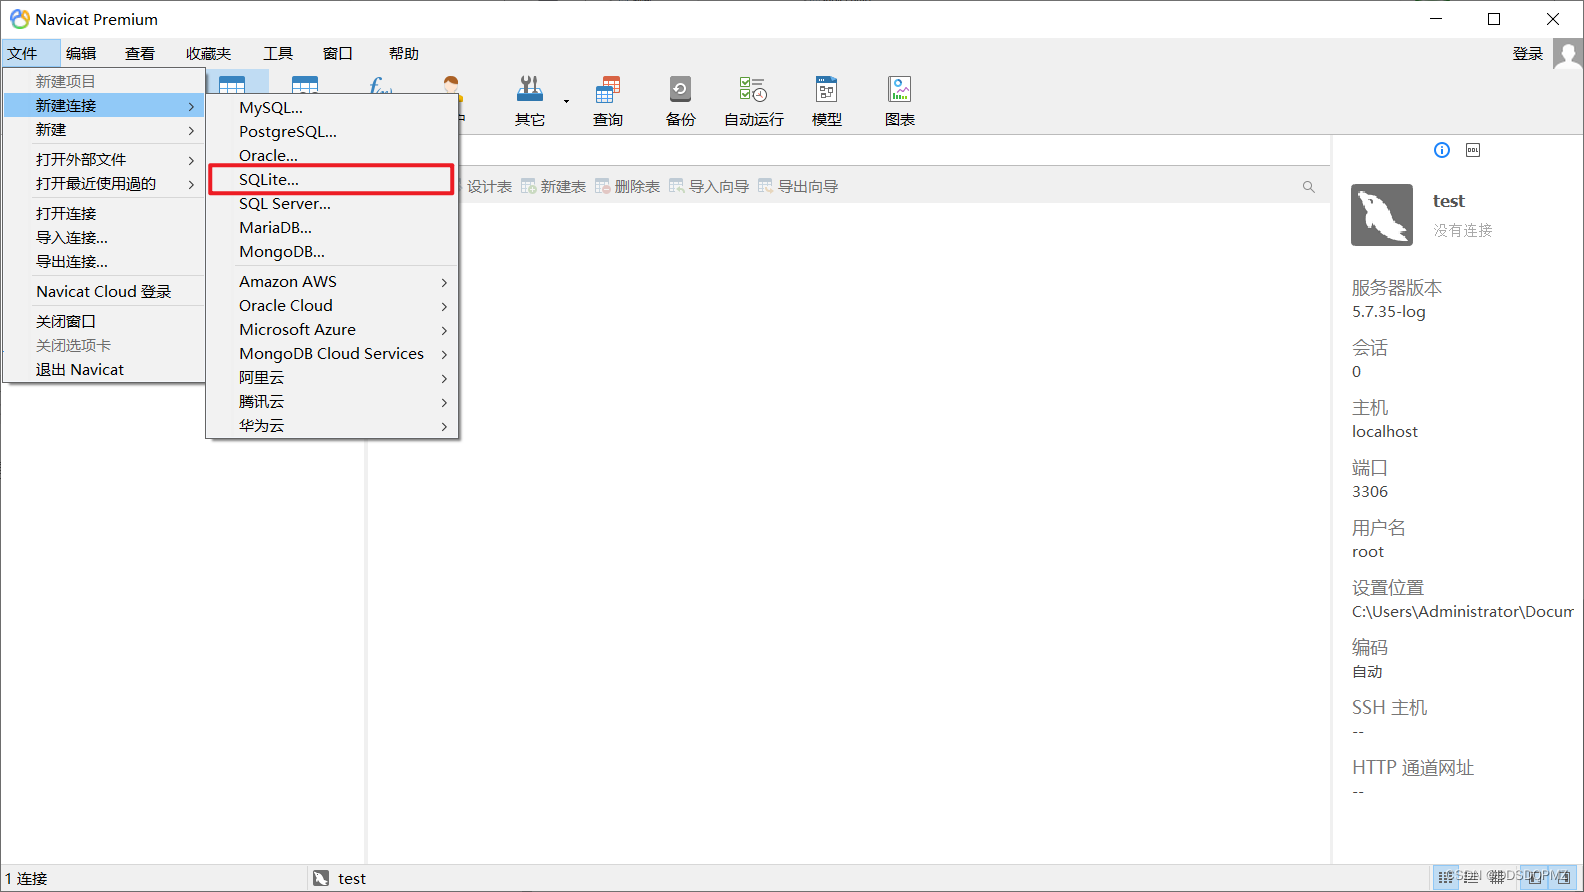
Task: Choose SQLite... connection type
Action: click(332, 180)
